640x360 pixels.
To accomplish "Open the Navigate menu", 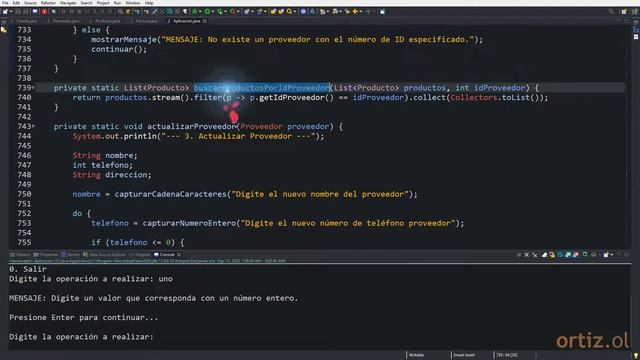I will (68, 3).
